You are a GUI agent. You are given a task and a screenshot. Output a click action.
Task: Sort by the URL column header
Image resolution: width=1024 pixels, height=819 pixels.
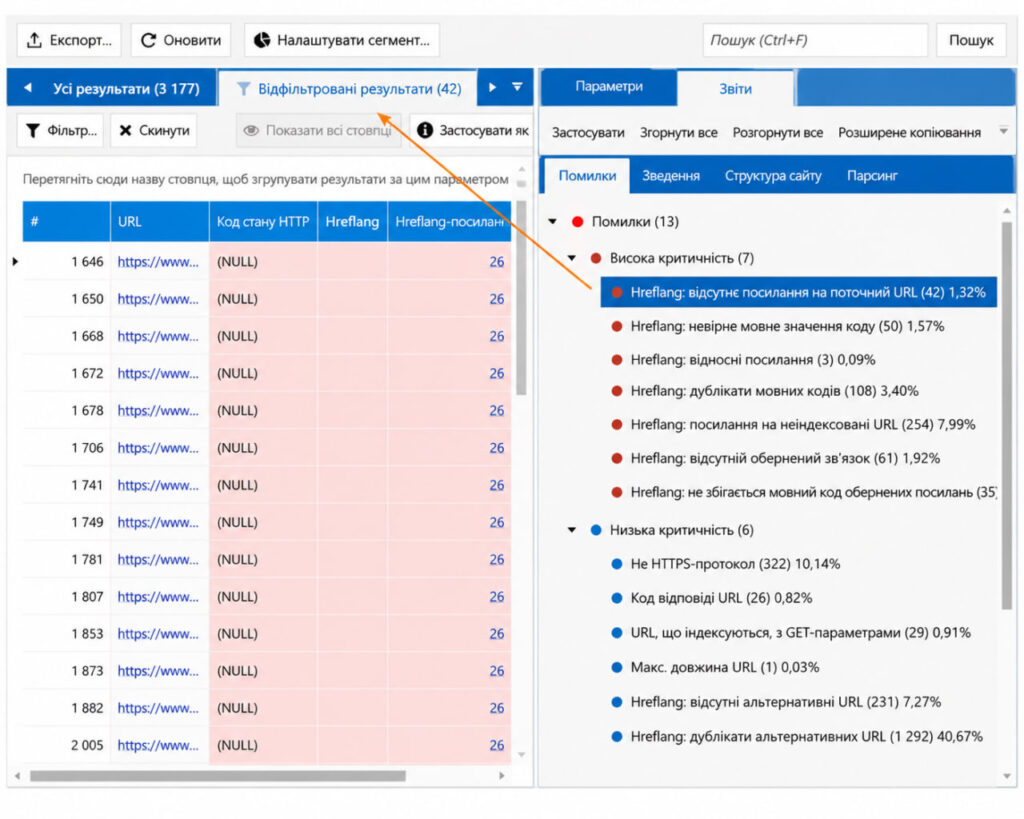coord(159,221)
